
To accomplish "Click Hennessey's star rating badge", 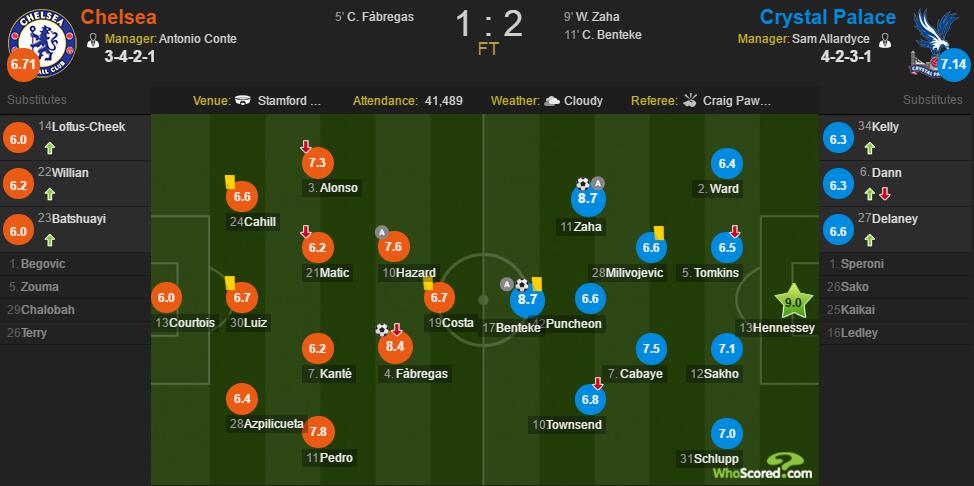I will click(790, 301).
